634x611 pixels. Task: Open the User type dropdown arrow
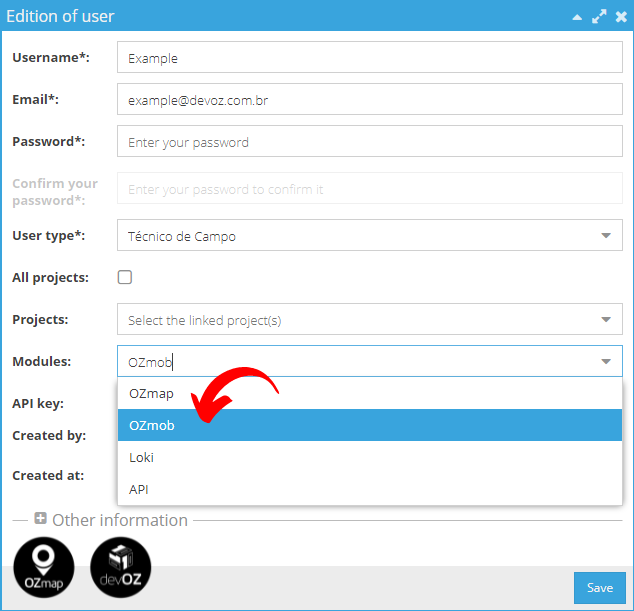(x=606, y=235)
